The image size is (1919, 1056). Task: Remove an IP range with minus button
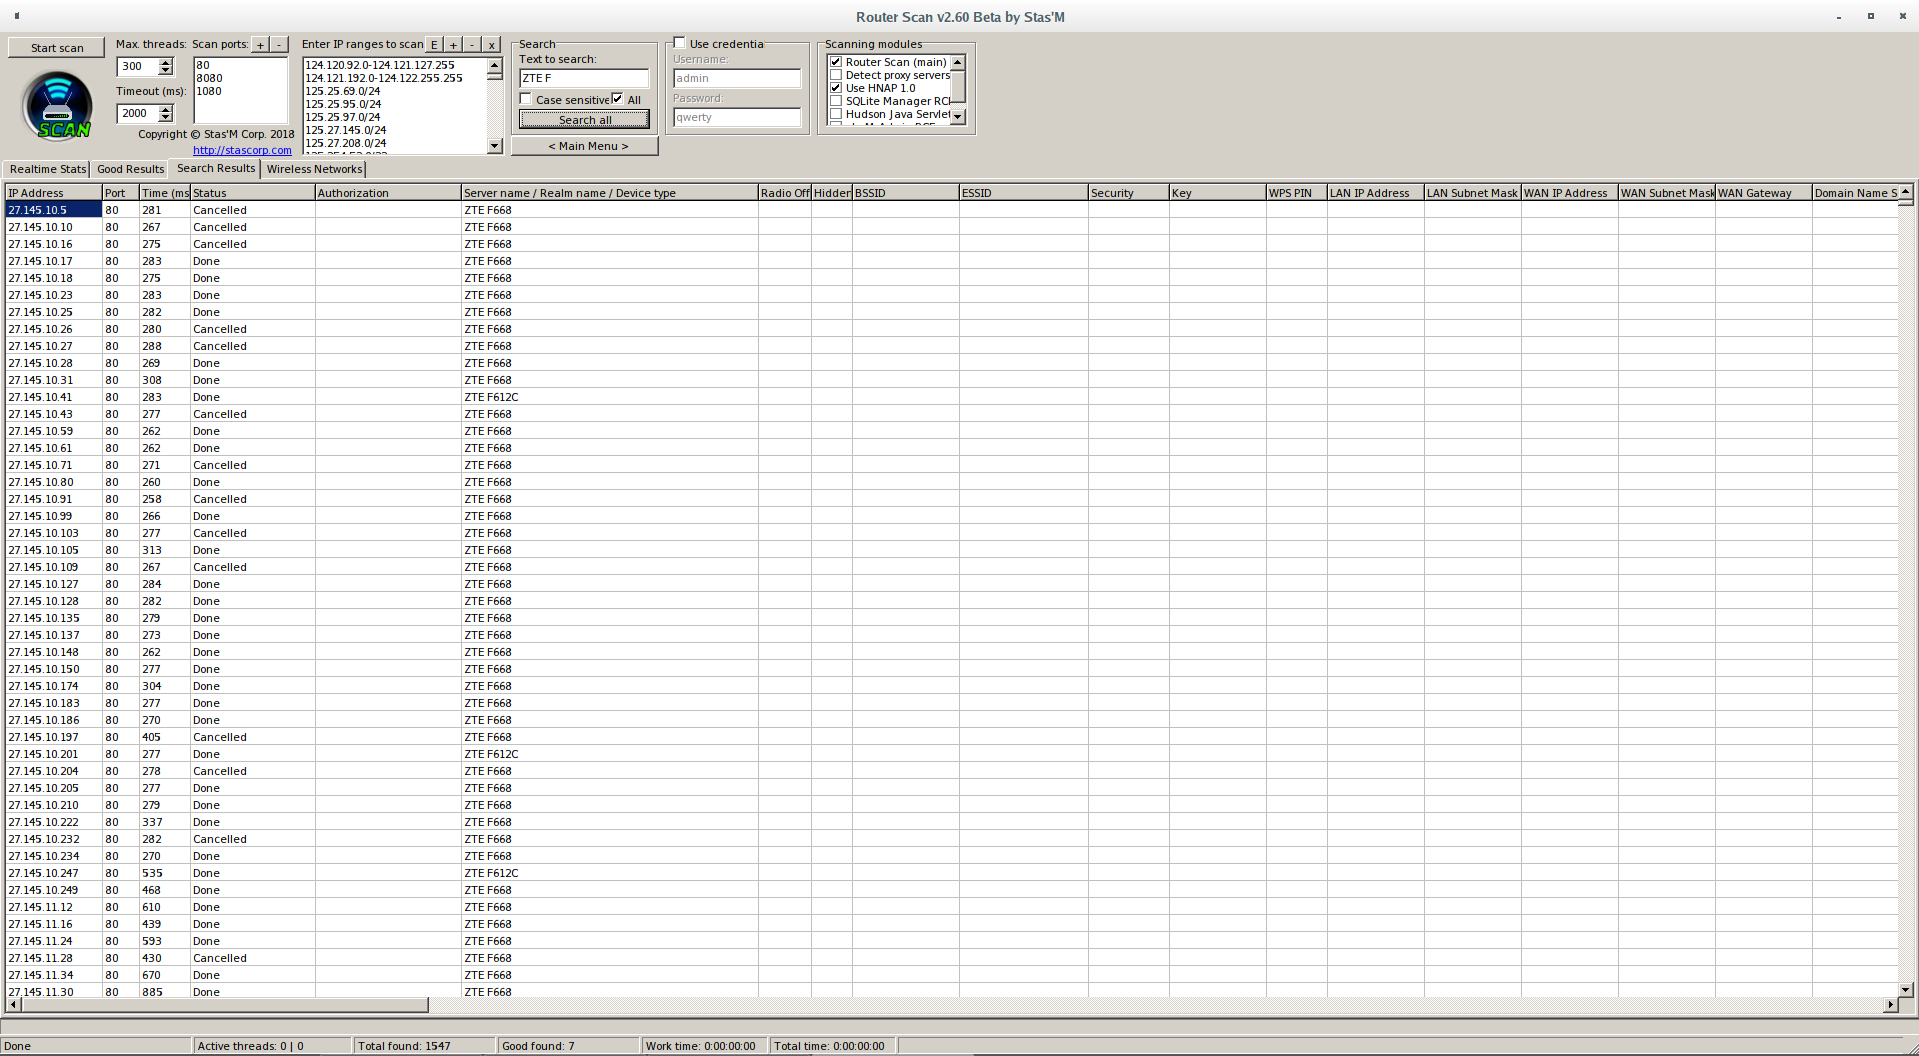(472, 45)
